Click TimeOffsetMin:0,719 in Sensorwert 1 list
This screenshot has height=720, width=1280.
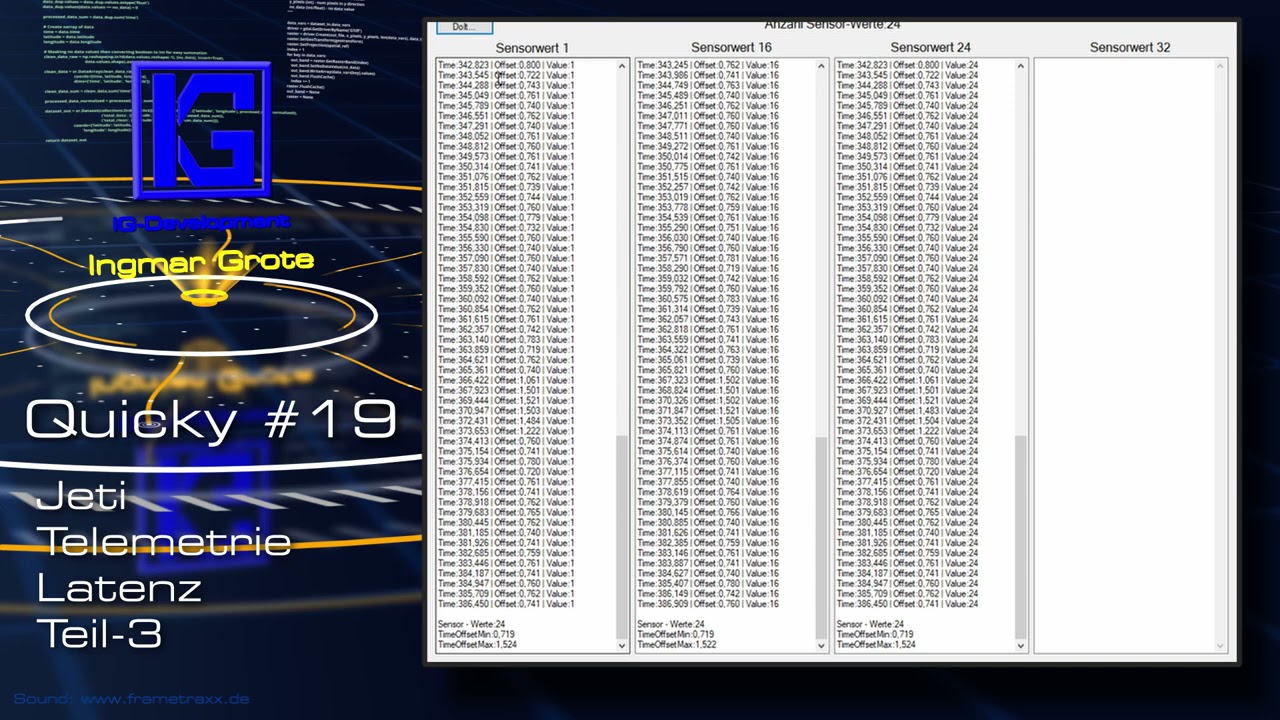click(475, 635)
